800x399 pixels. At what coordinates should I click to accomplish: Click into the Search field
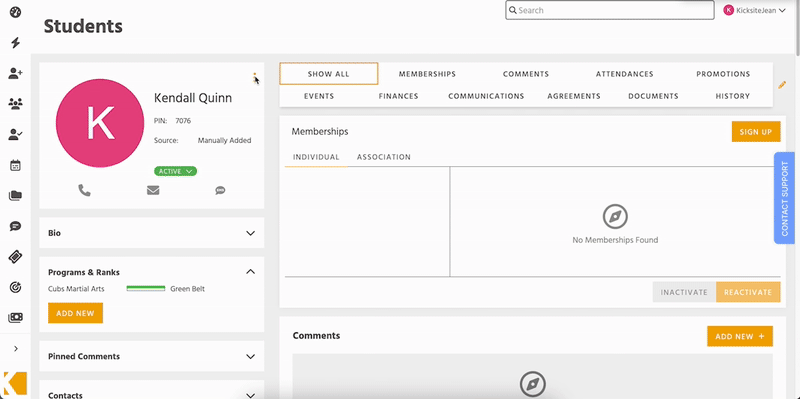[x=610, y=10]
